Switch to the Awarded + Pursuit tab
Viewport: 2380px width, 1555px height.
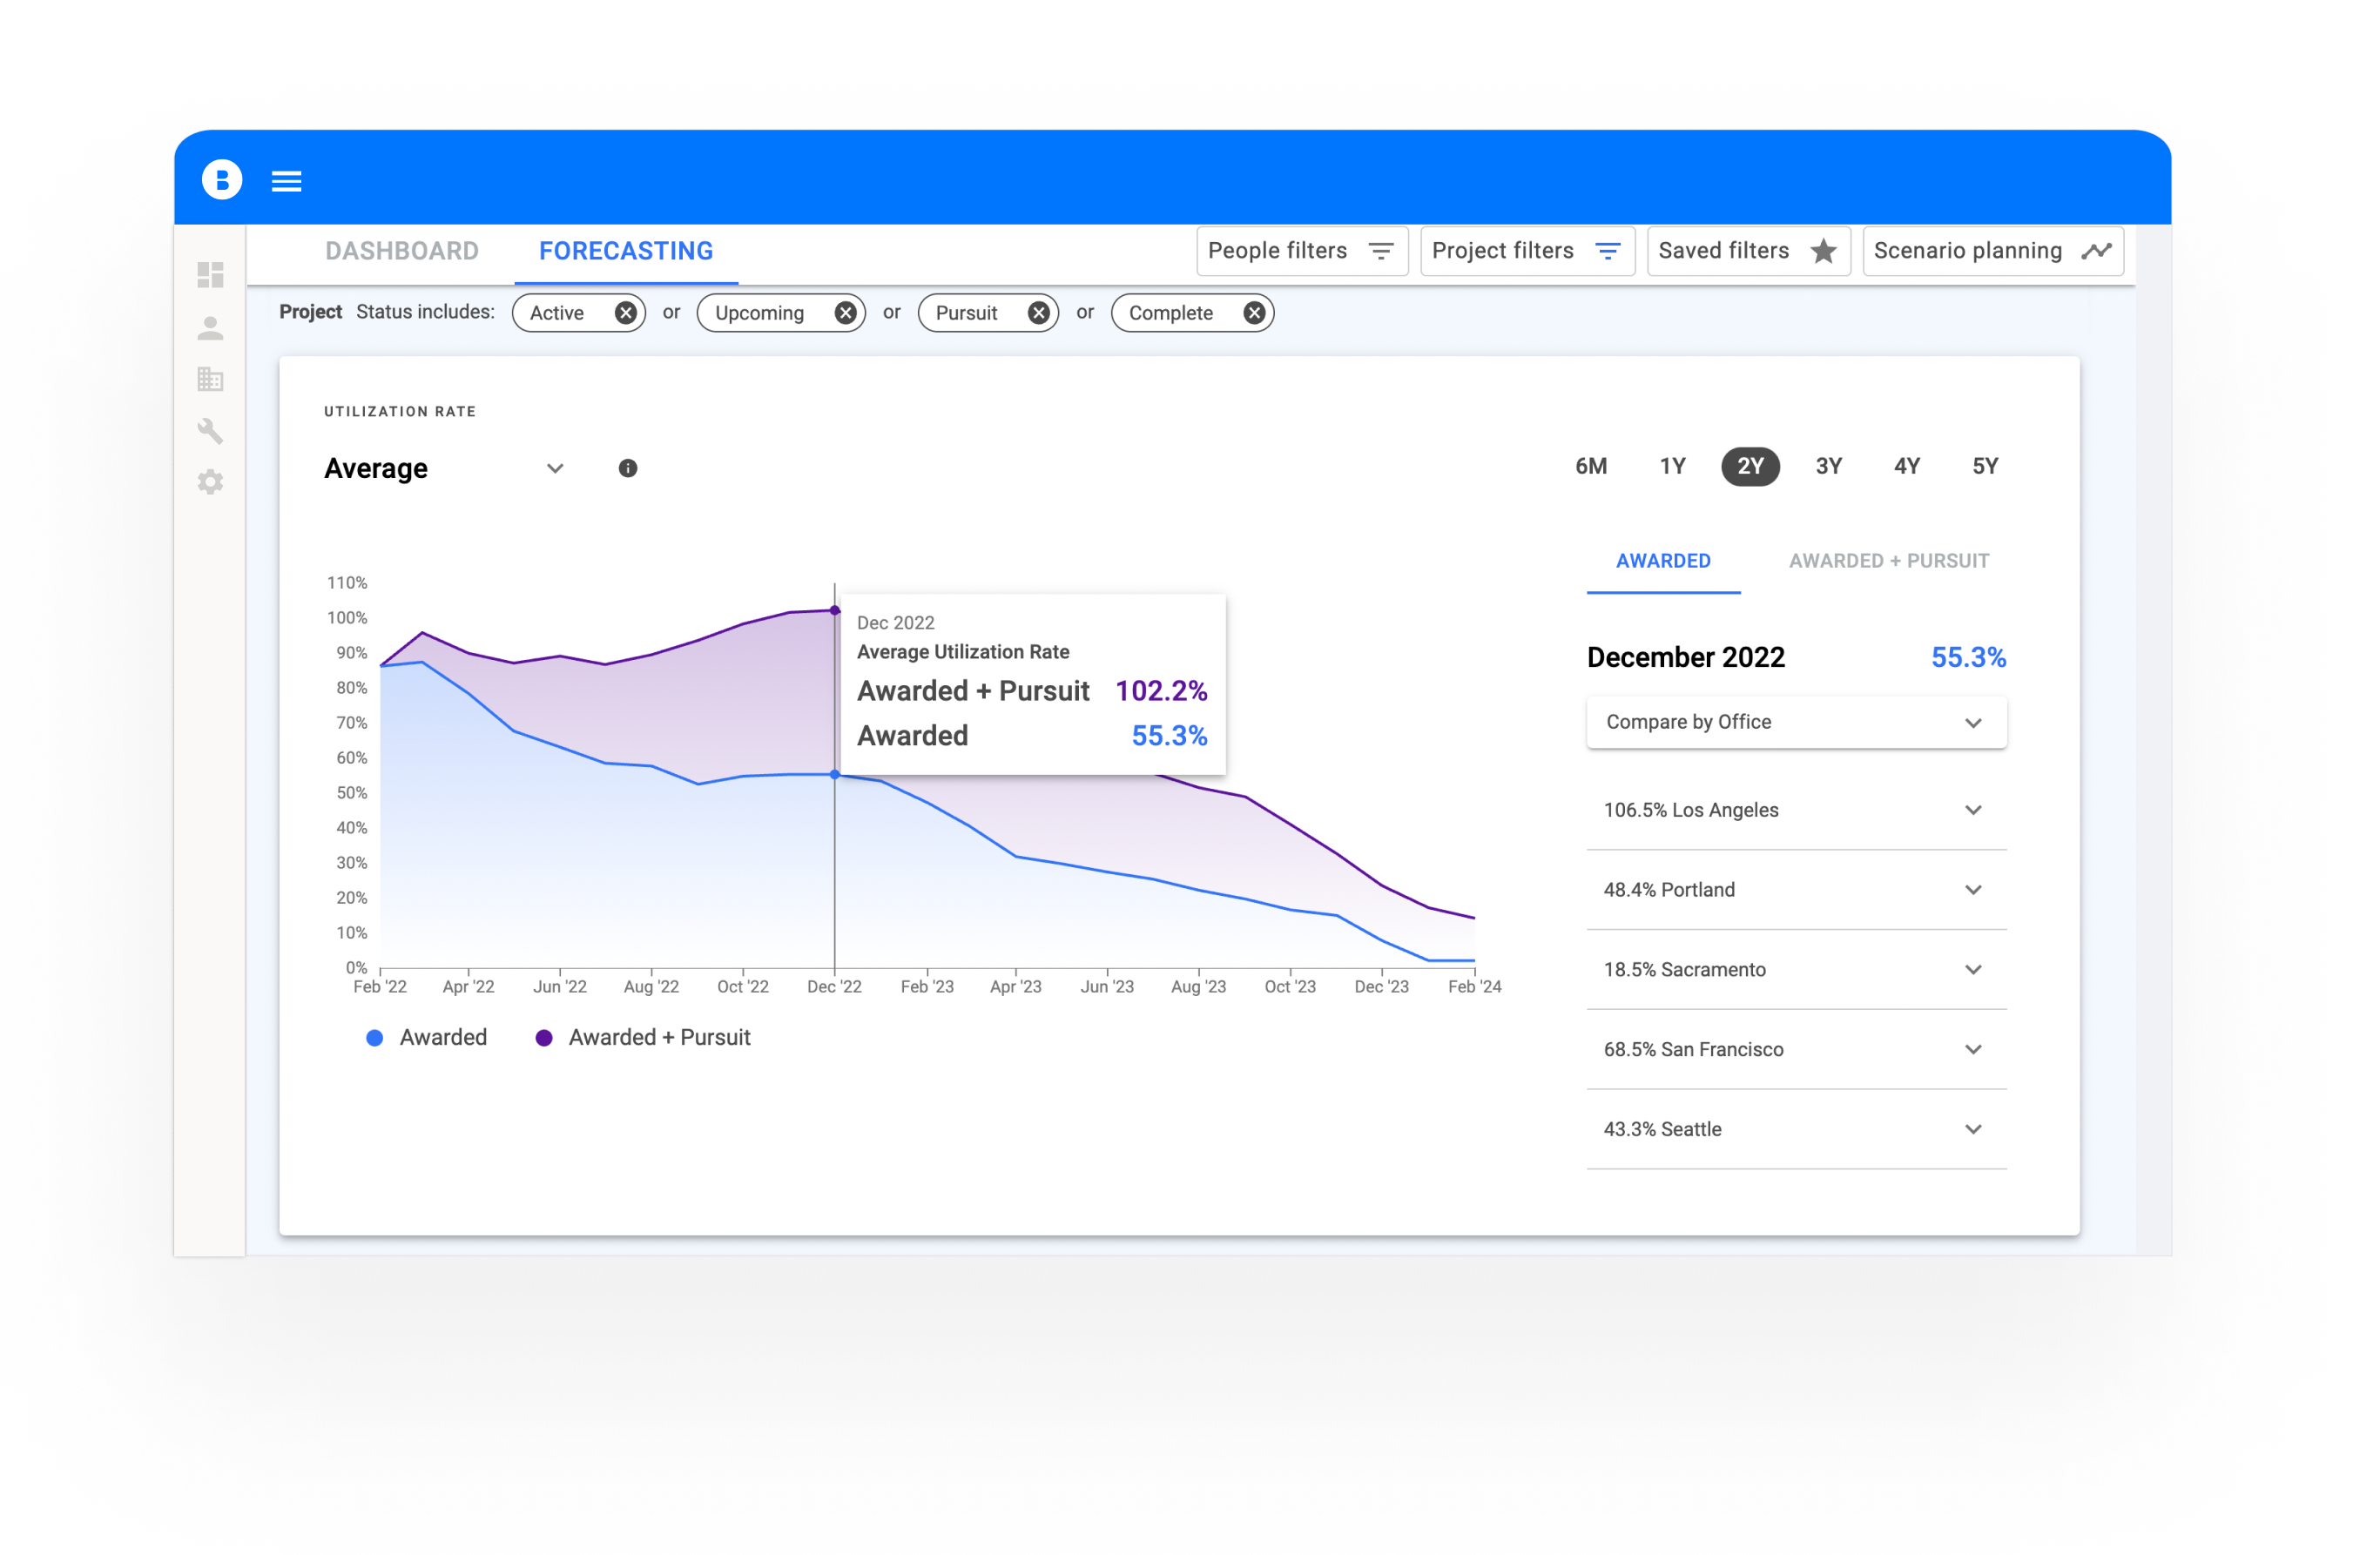coord(1888,561)
